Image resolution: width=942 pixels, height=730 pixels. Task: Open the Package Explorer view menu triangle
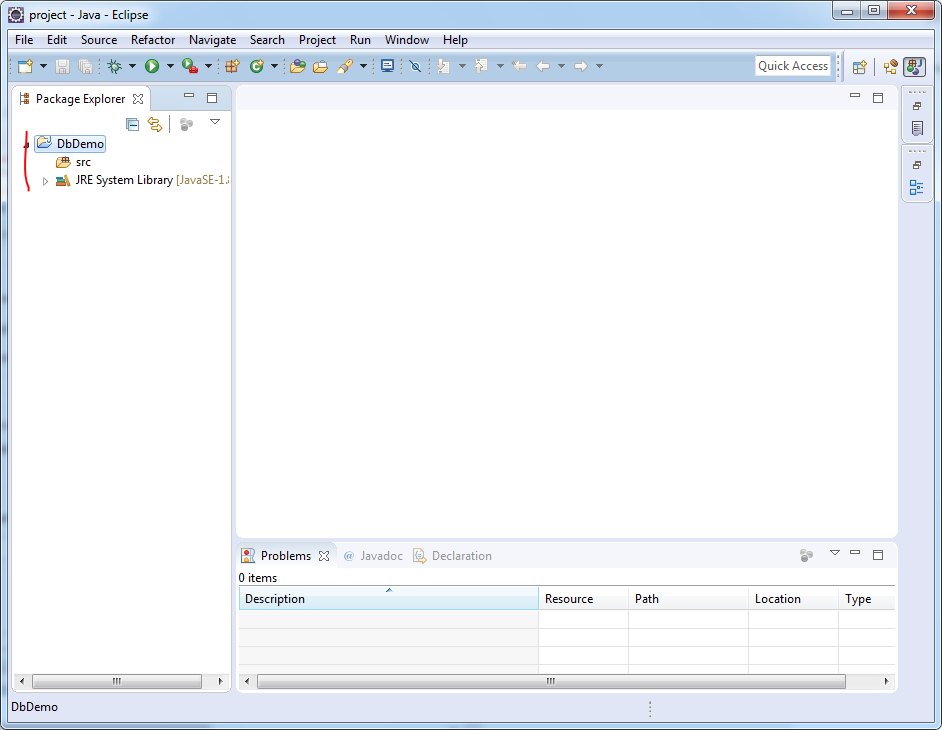coord(215,122)
